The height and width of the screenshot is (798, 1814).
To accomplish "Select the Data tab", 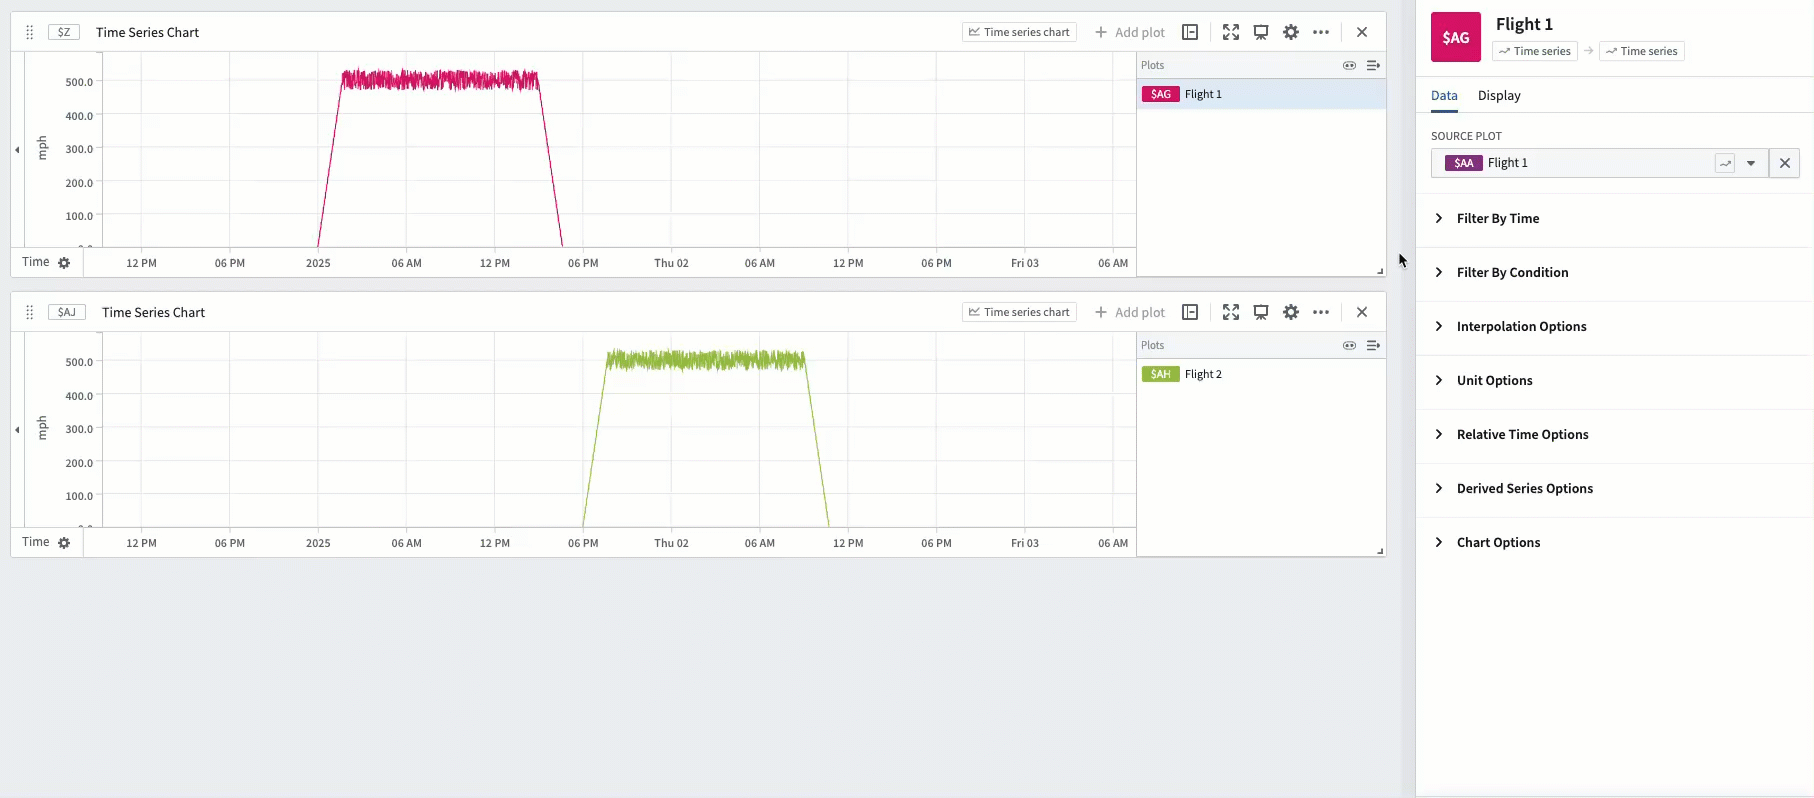I will tap(1444, 95).
